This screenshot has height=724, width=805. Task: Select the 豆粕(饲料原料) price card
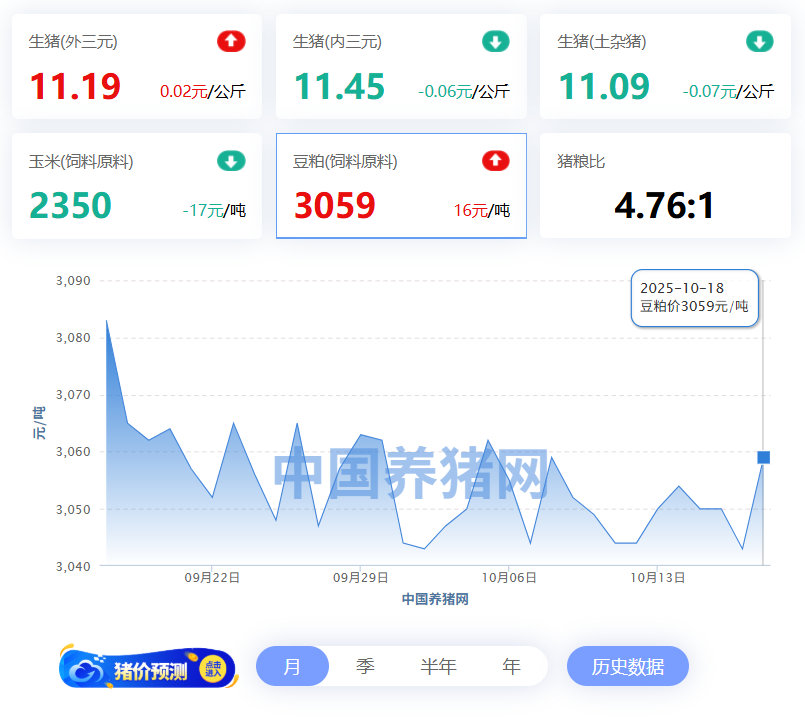401,186
